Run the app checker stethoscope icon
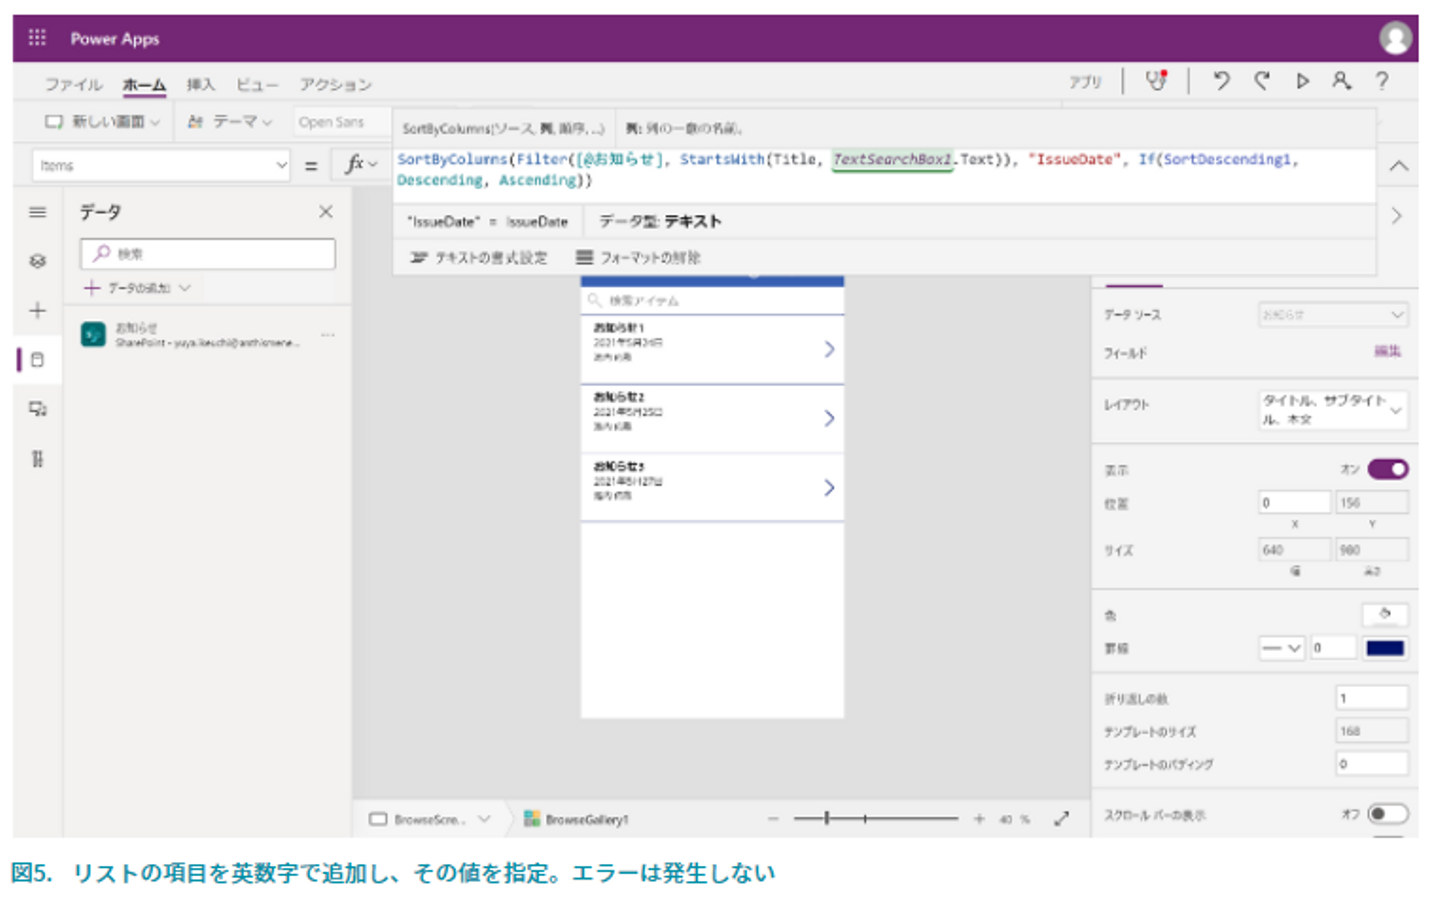 pyautogui.click(x=1156, y=81)
